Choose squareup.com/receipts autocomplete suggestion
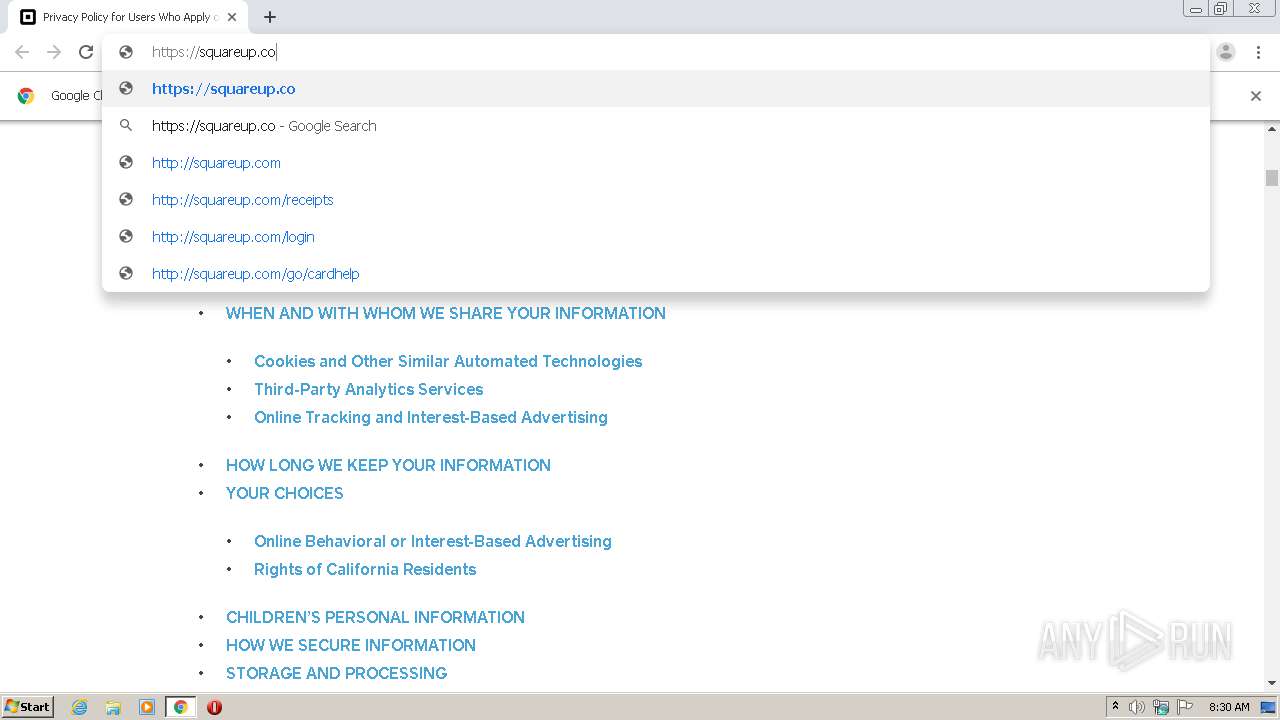 pos(243,200)
